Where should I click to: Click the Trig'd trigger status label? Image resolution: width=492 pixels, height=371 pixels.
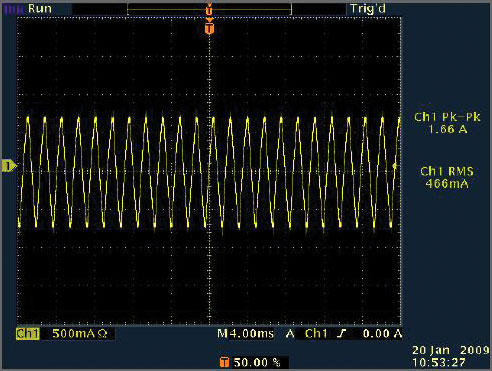coord(368,9)
